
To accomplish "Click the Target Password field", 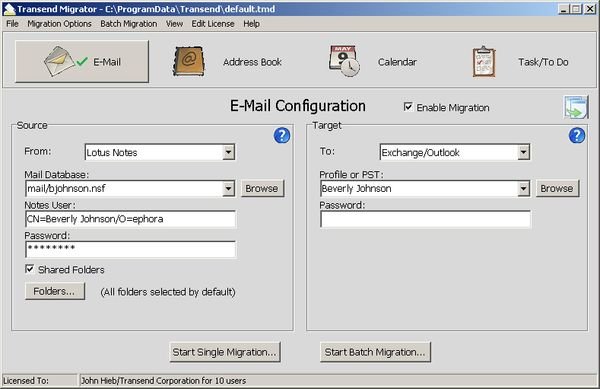I will [x=425, y=219].
